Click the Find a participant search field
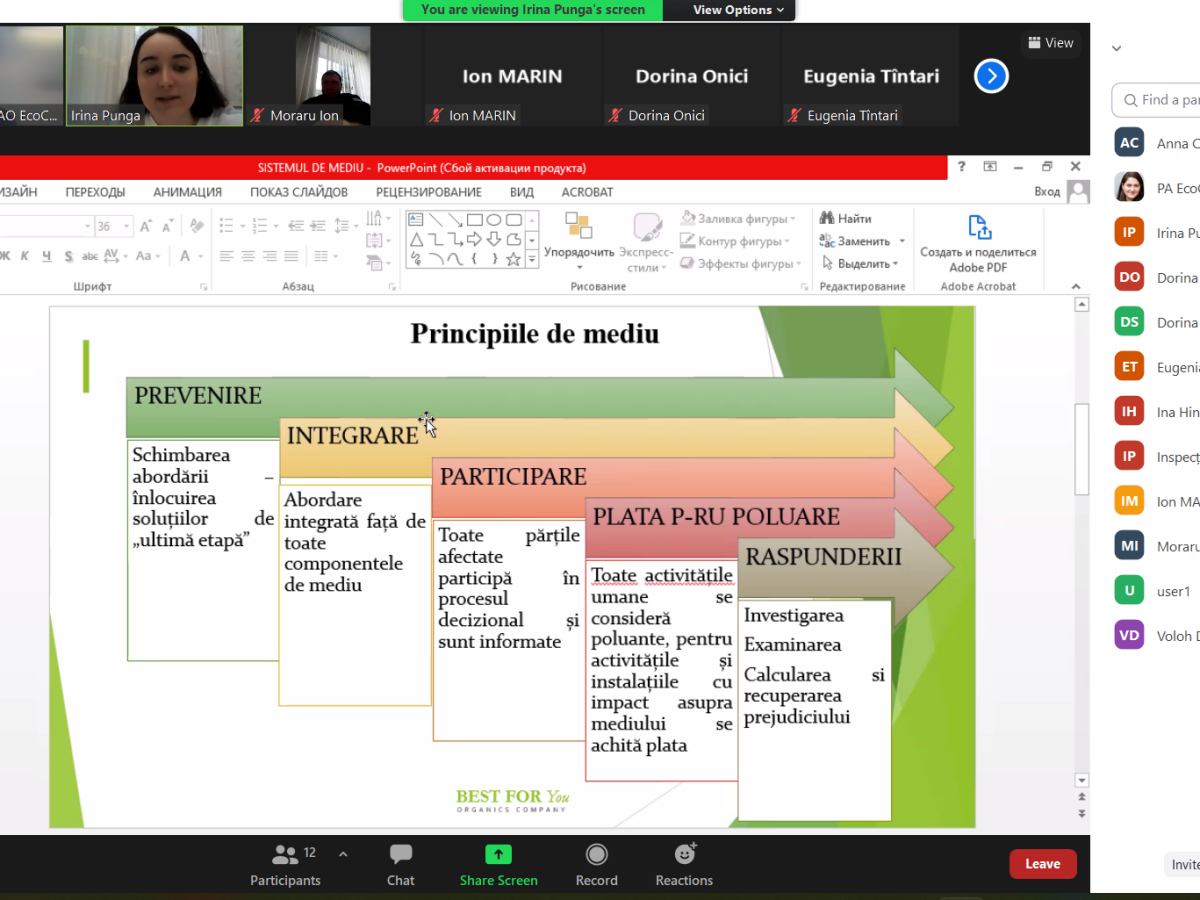The image size is (1200, 900). (1157, 100)
